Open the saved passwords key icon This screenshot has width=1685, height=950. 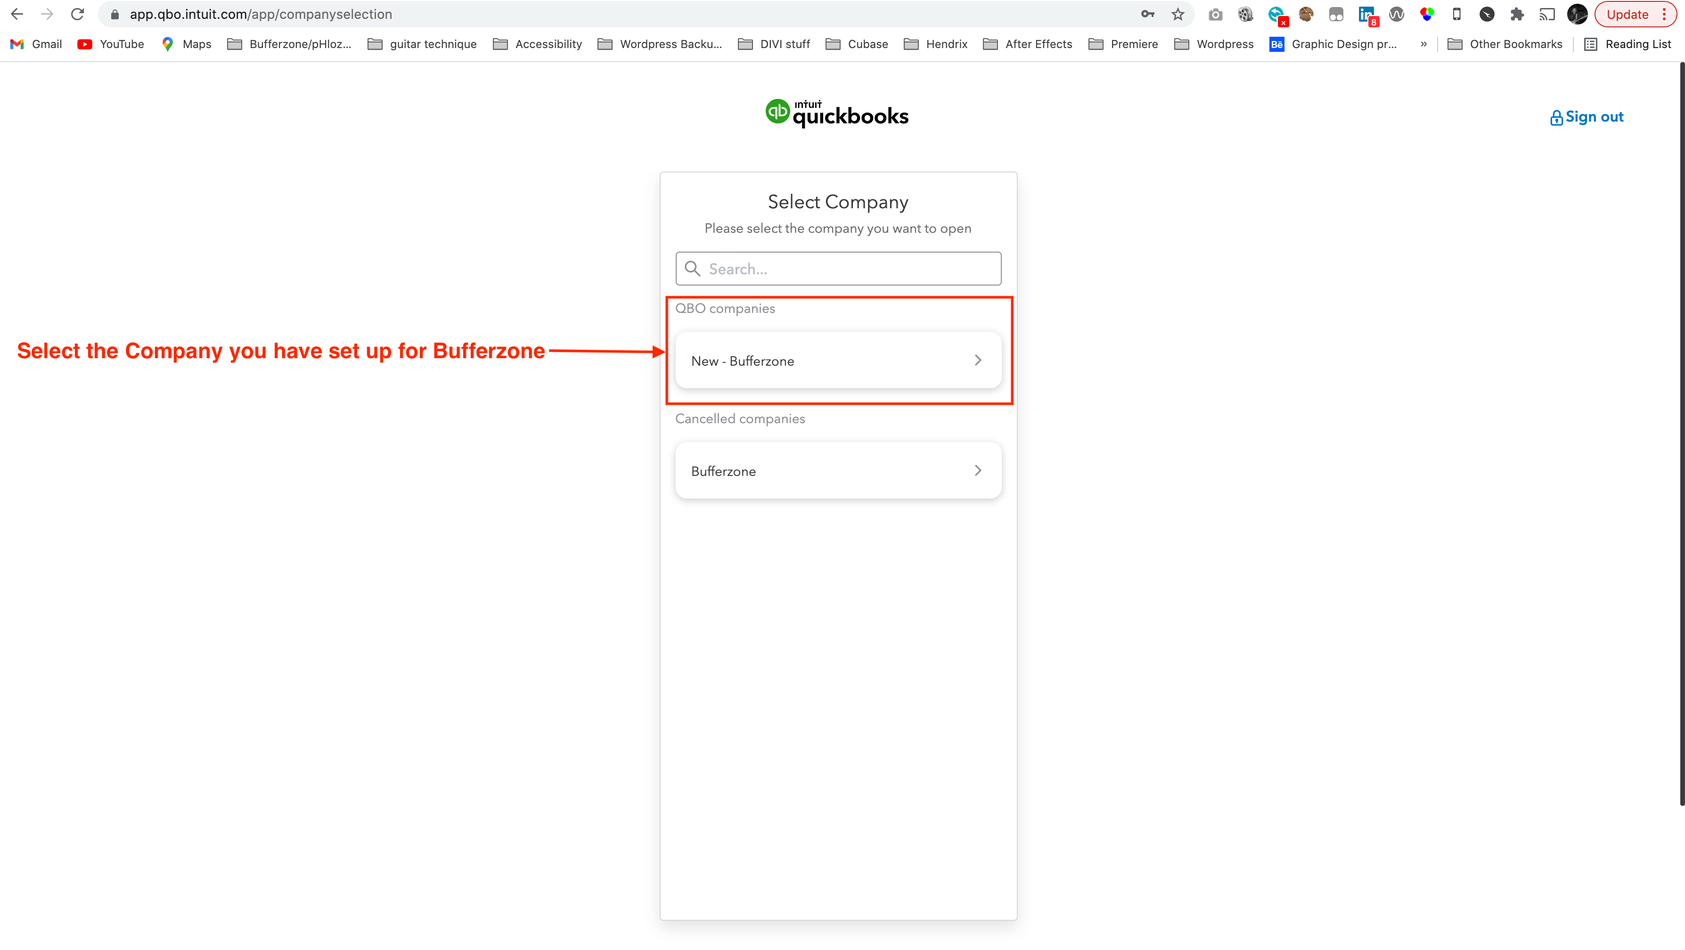pos(1148,14)
